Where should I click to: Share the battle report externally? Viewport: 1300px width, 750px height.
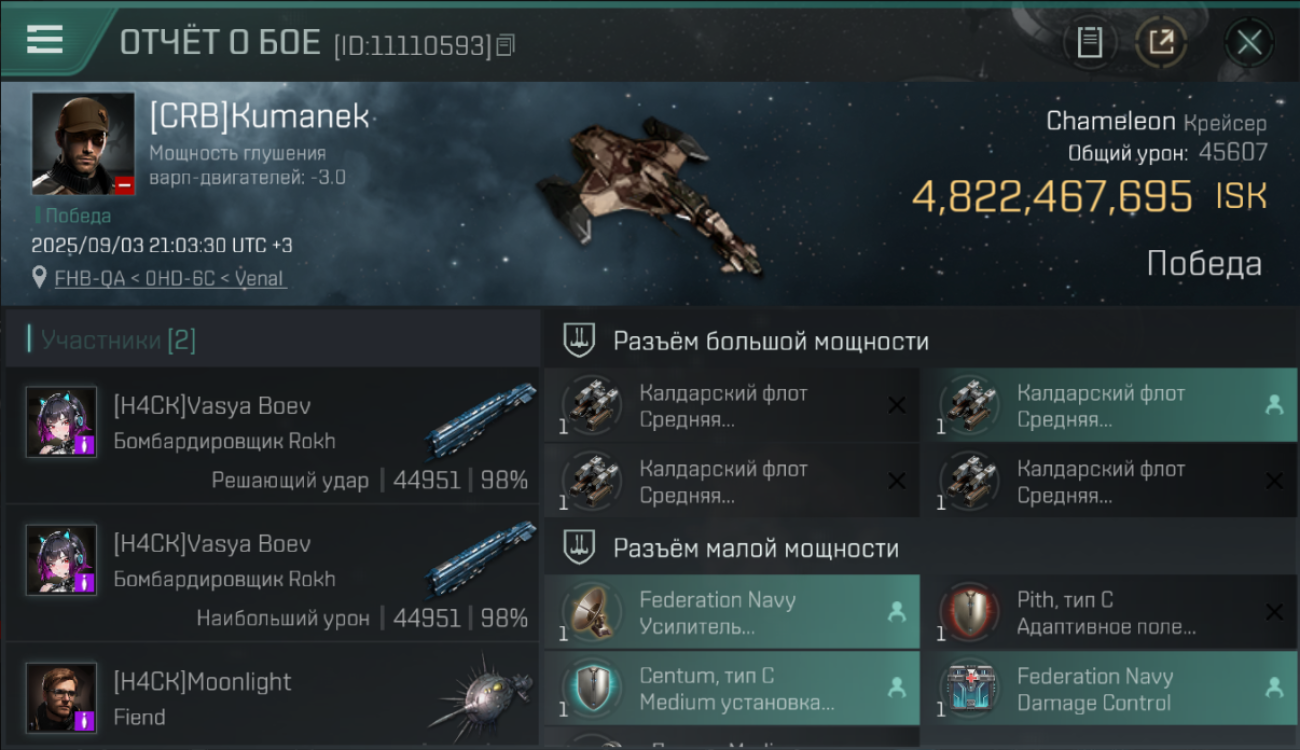point(1160,43)
